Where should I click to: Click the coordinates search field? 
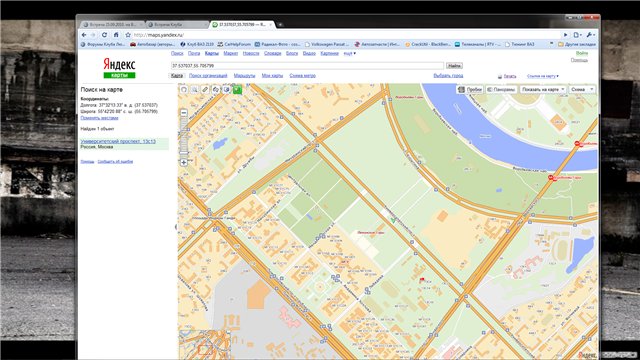click(x=307, y=66)
